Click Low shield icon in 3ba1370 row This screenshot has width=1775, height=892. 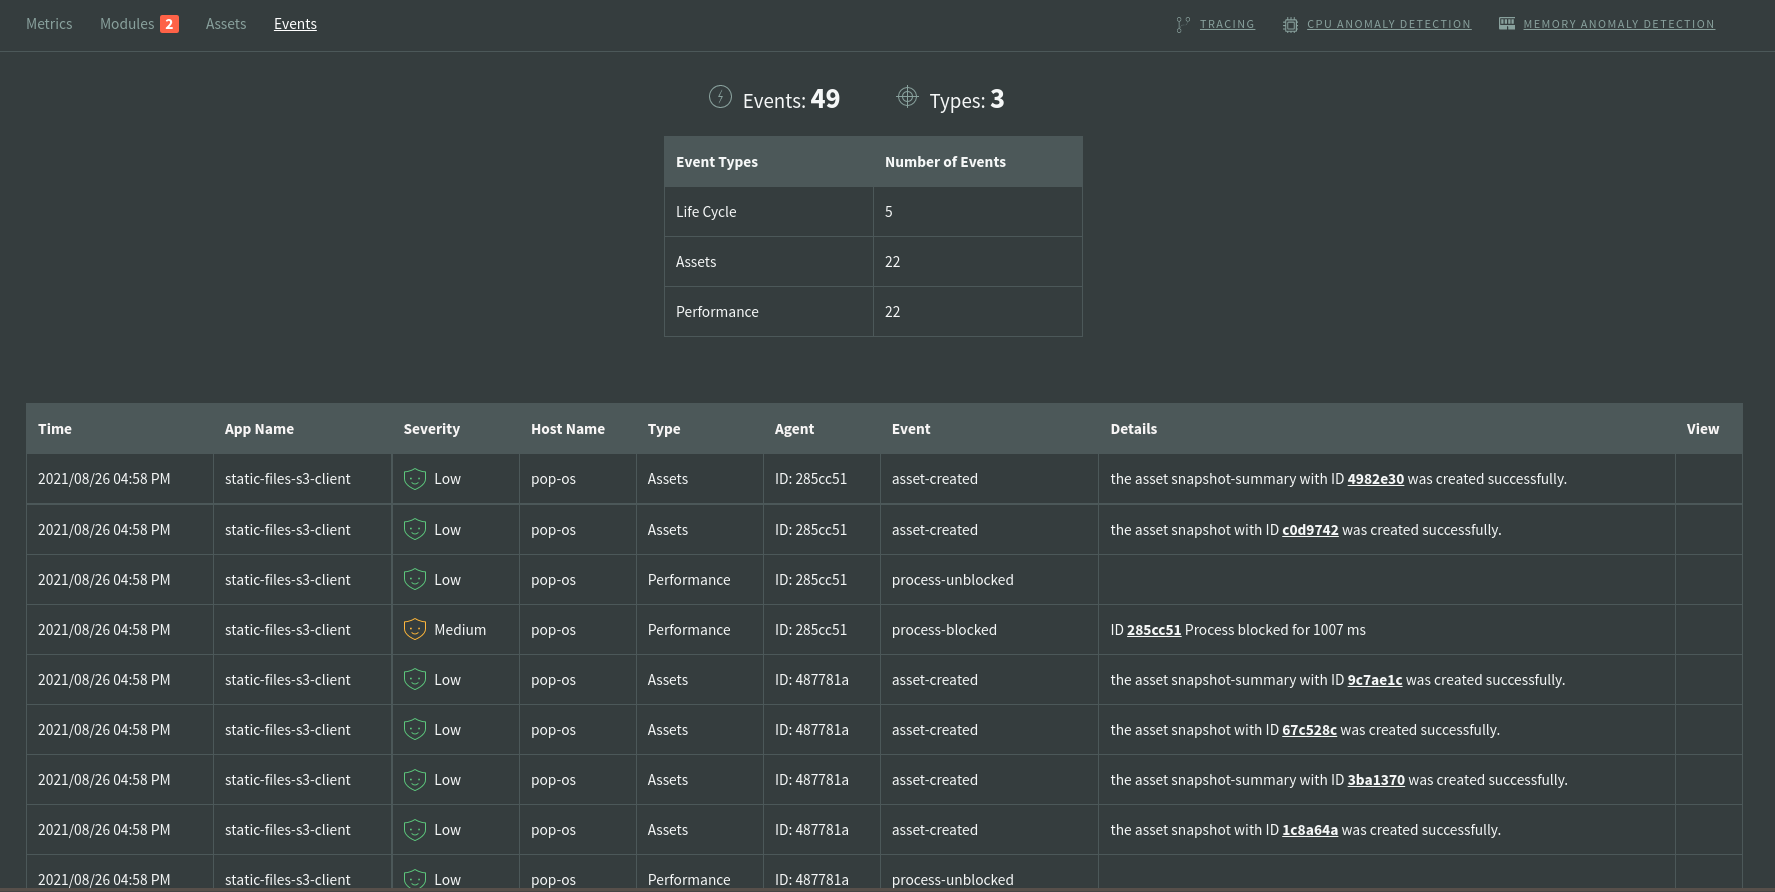pyautogui.click(x=415, y=779)
